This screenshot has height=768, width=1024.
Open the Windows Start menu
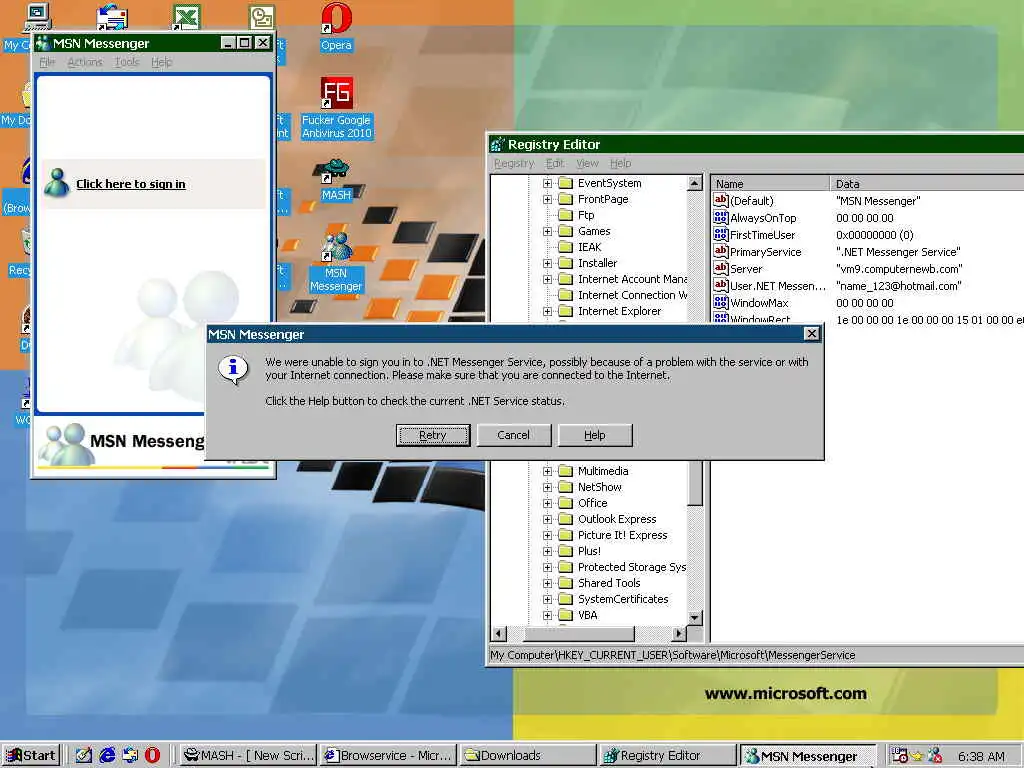click(31, 755)
